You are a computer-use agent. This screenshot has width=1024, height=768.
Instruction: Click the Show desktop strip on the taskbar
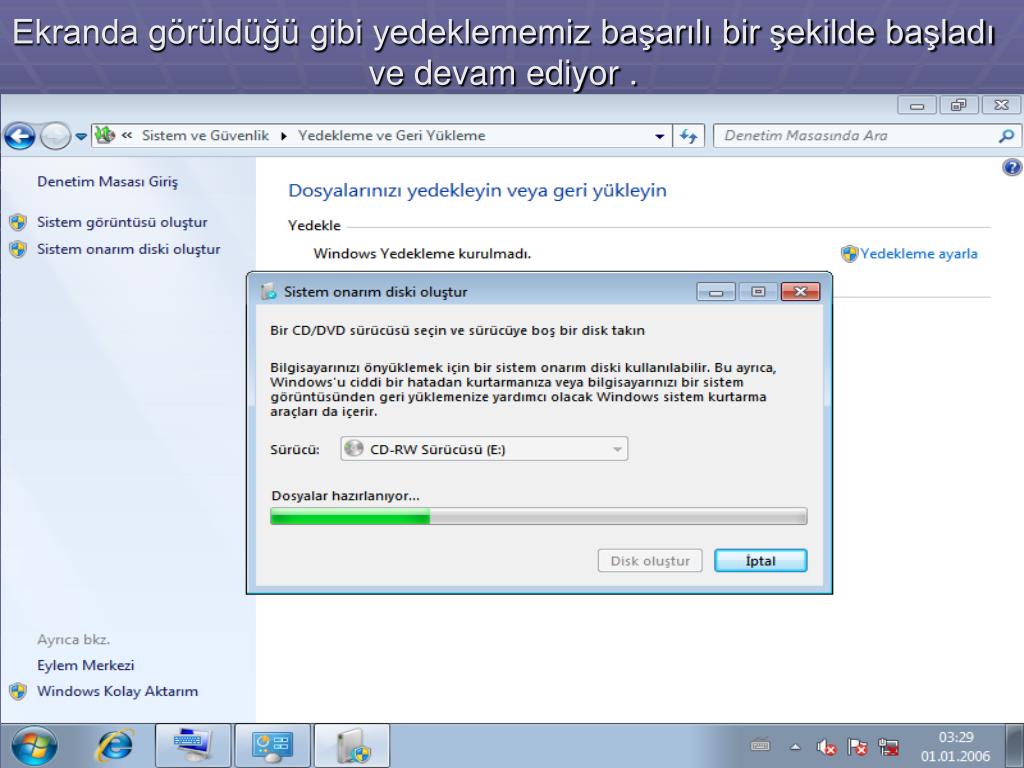[1015, 746]
